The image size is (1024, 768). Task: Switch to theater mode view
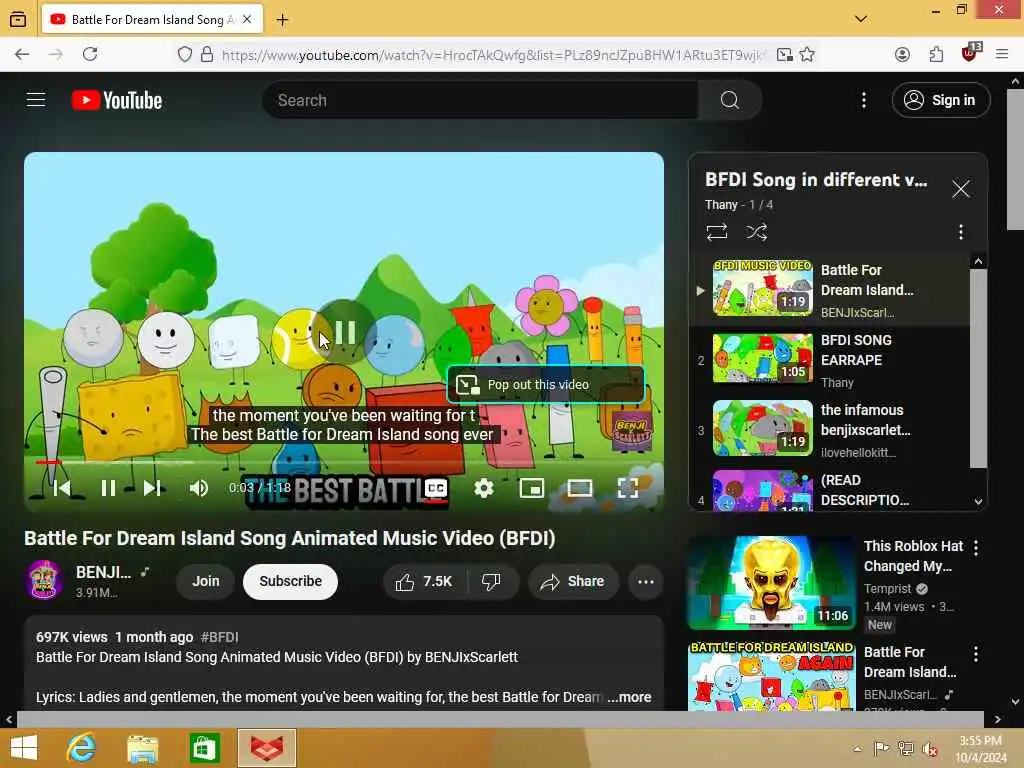pyautogui.click(x=579, y=488)
